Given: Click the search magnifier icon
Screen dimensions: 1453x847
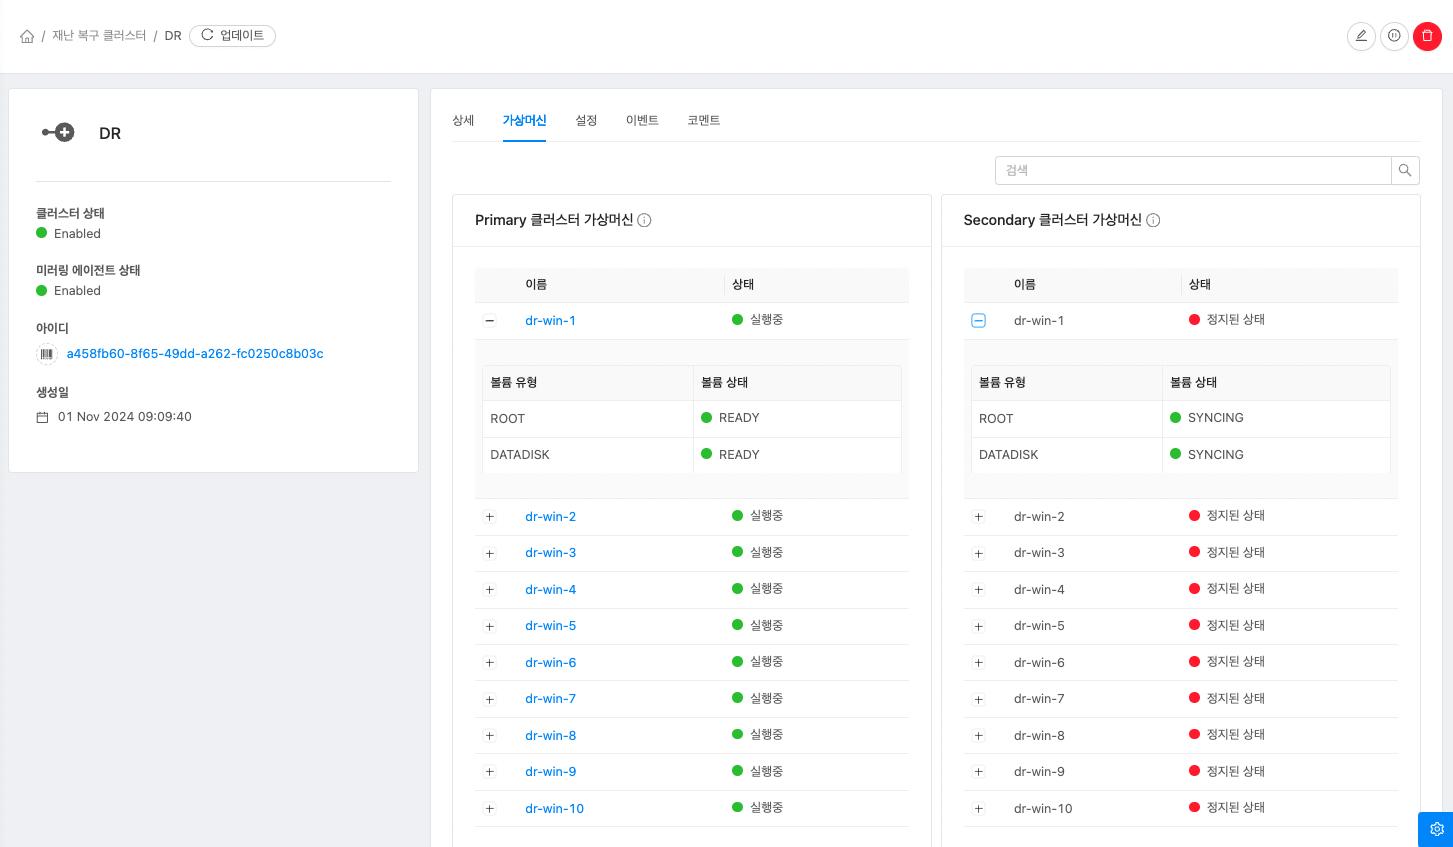Looking at the screenshot, I should coord(1405,171).
